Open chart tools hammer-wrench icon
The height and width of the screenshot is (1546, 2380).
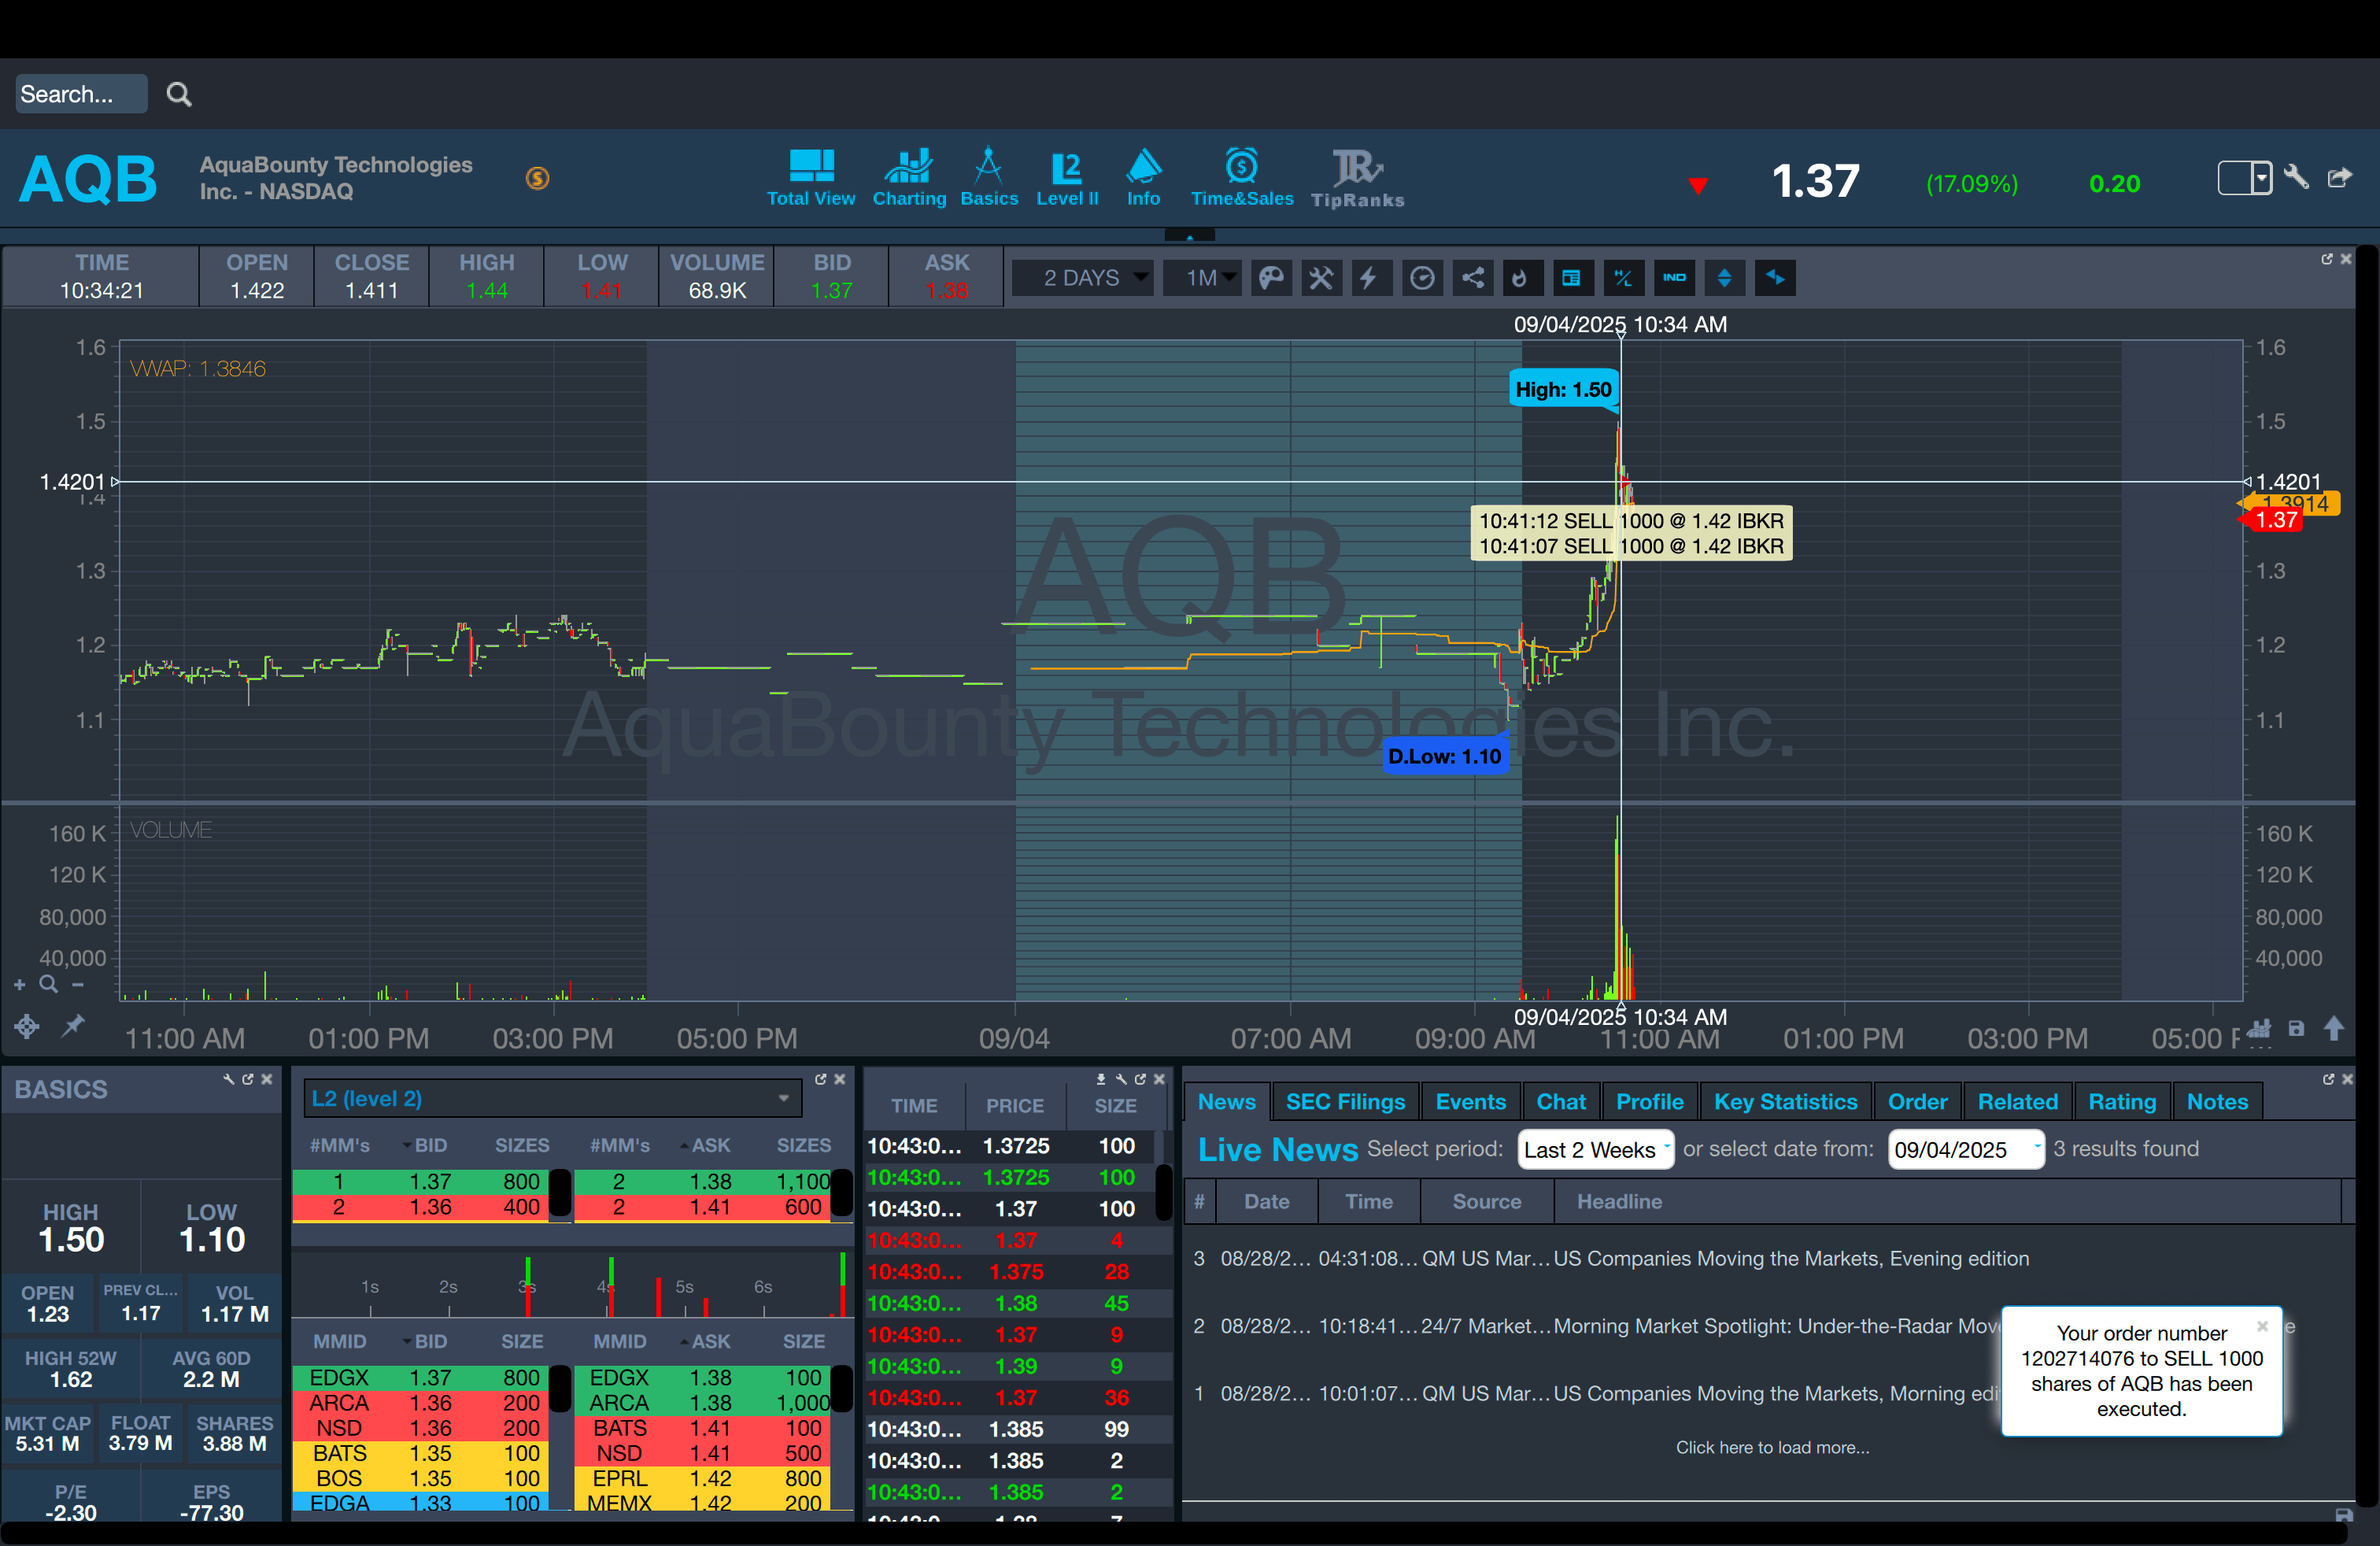(1321, 278)
